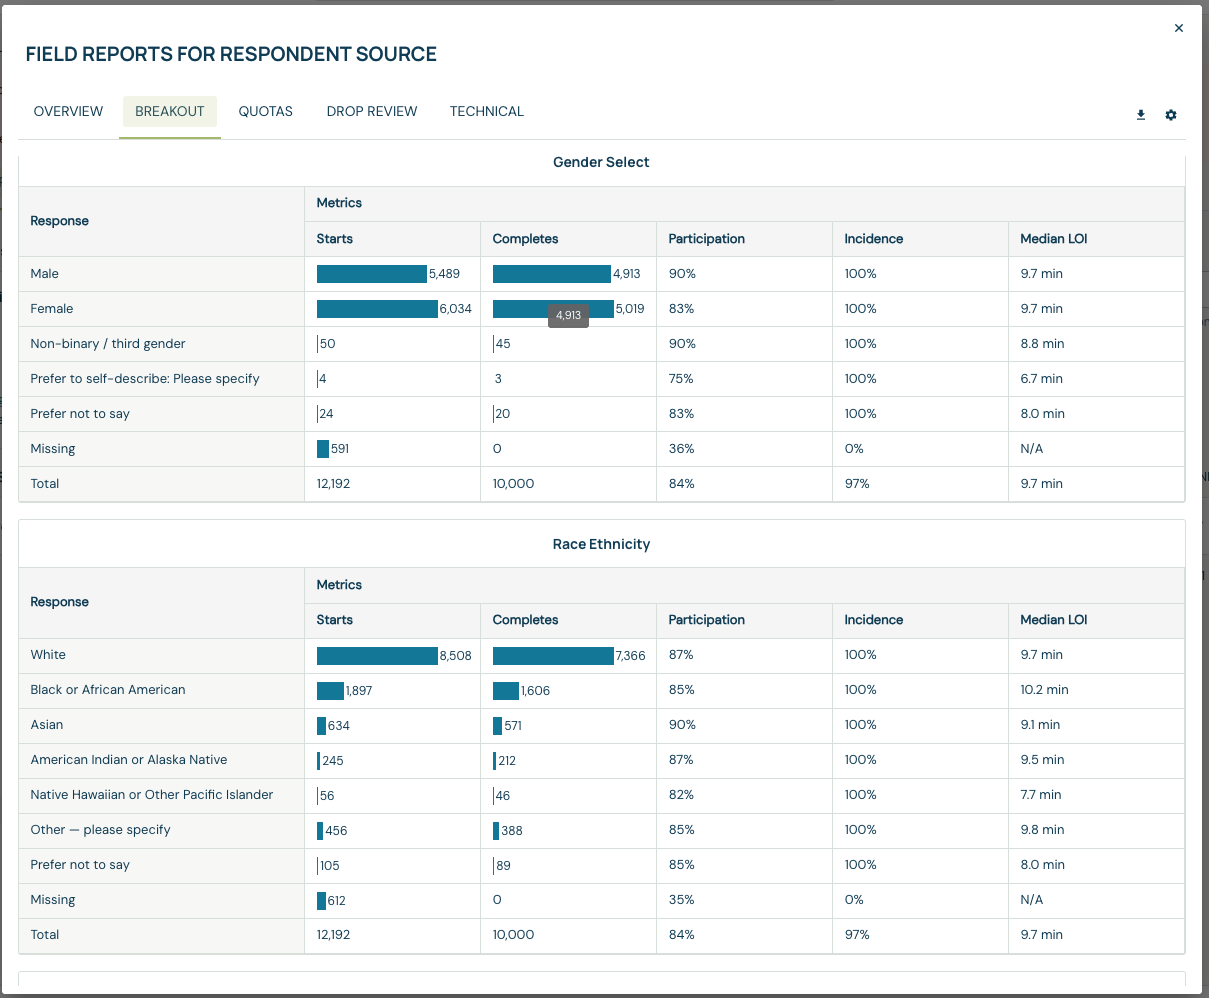Click the 'Other — please specify' row label
Viewport: 1209px width, 998px height.
[x=100, y=830]
